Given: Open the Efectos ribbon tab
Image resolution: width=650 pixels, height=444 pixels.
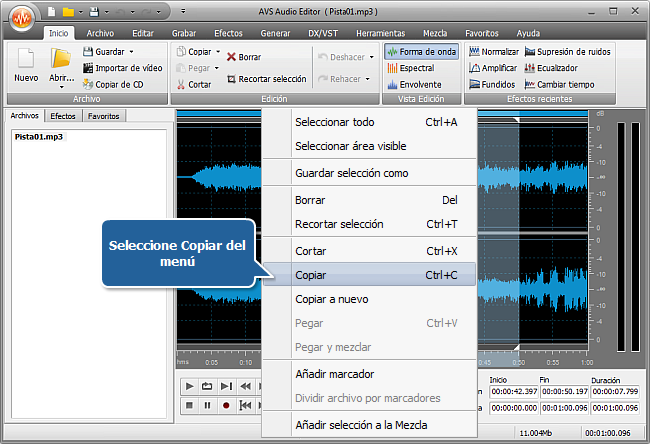Looking at the screenshot, I should click(228, 33).
